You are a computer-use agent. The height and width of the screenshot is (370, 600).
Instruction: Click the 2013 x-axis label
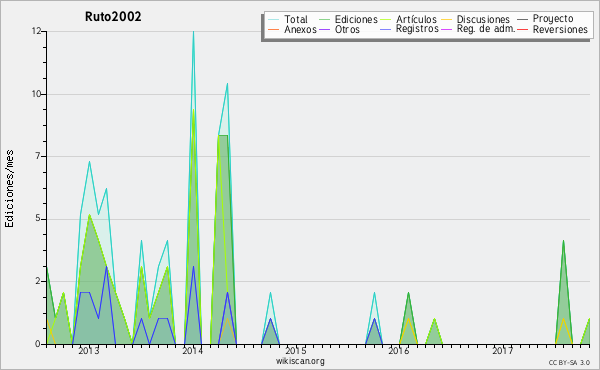tap(88, 350)
